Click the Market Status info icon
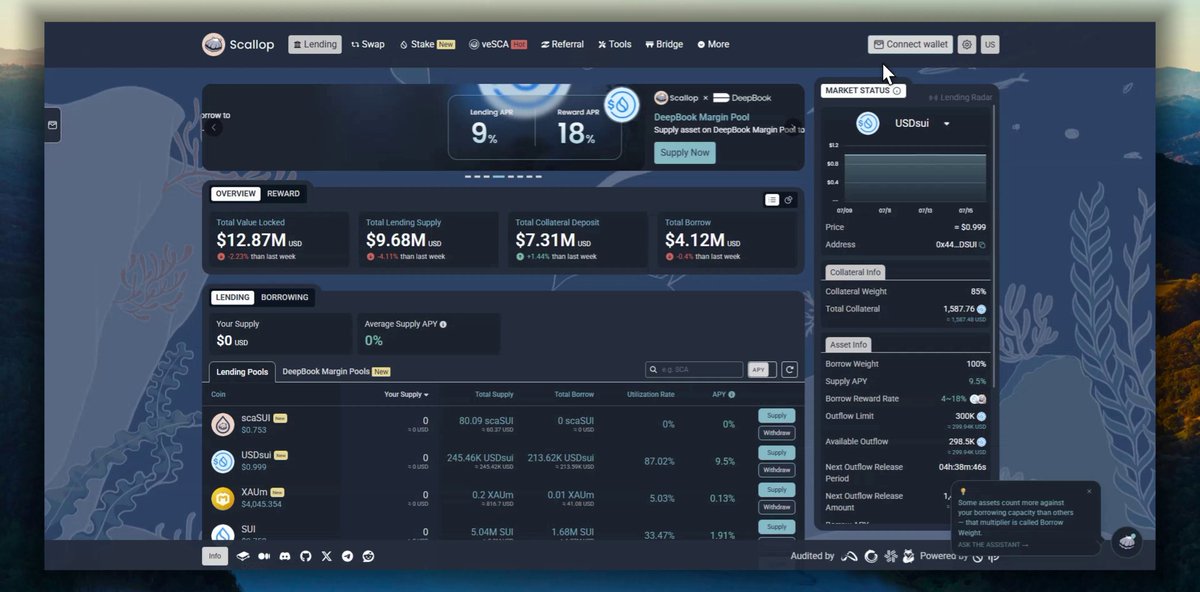The image size is (1200, 592). click(x=897, y=91)
